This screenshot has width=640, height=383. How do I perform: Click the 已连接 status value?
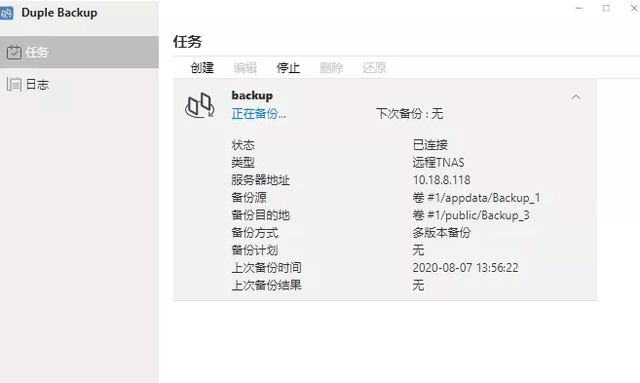pos(430,145)
